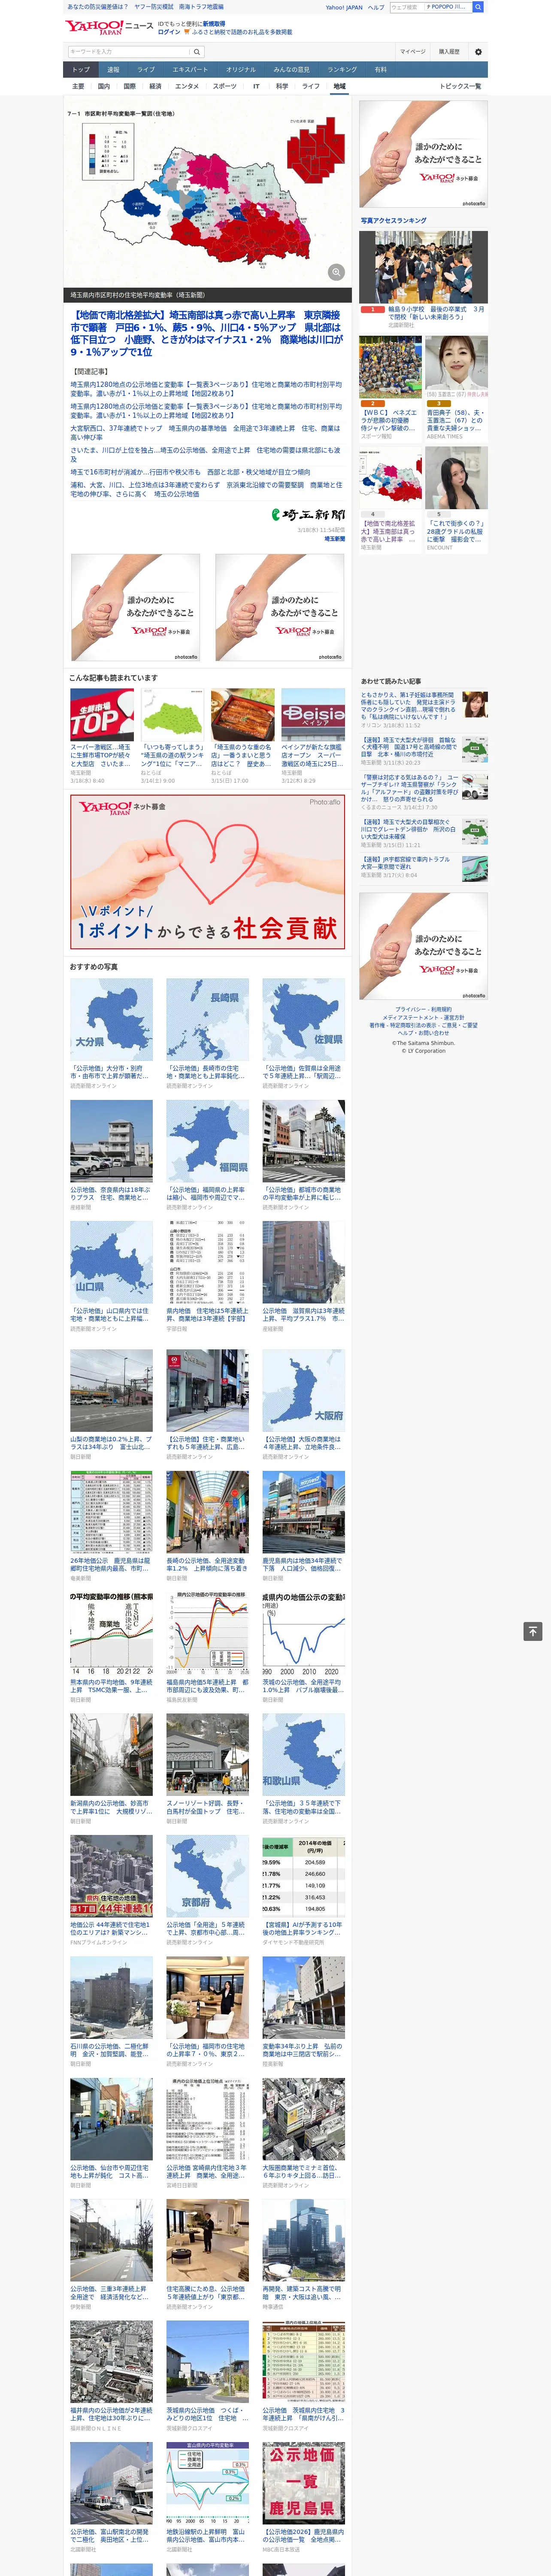Open ranking 3 青田典子 article
This screenshot has height=2576, width=551.
tap(457, 368)
